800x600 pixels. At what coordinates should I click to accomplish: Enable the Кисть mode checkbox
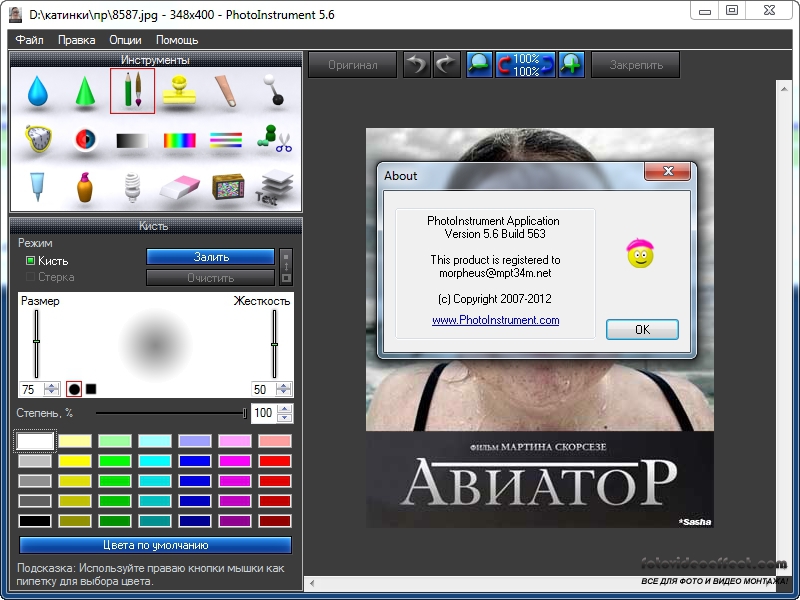tap(30, 261)
